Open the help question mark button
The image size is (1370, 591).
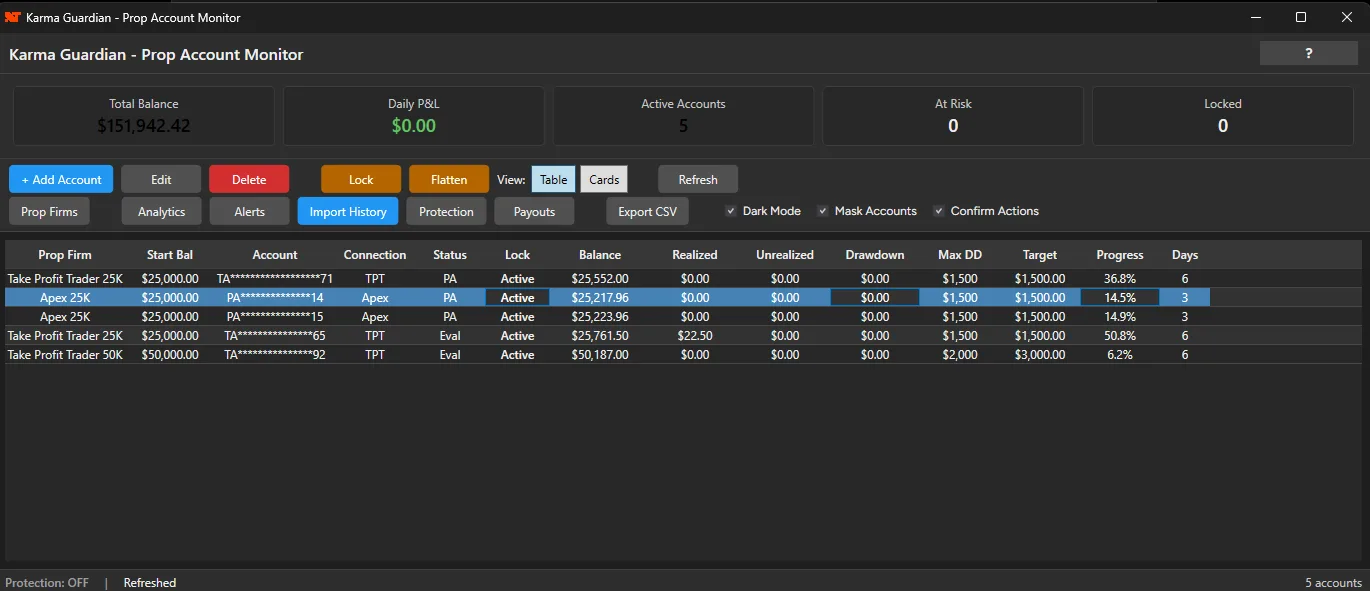pyautogui.click(x=1308, y=54)
